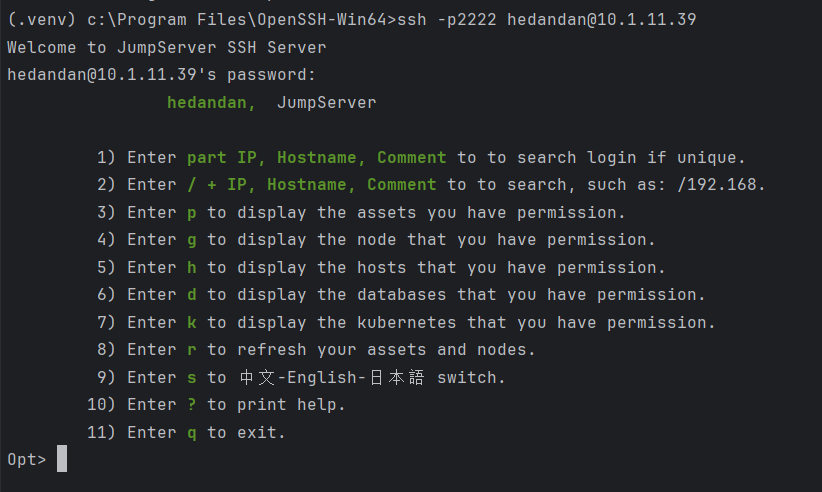Image resolution: width=822 pixels, height=492 pixels.
Task: Click the '中文-English-日本語' language text
Action: click(332, 377)
